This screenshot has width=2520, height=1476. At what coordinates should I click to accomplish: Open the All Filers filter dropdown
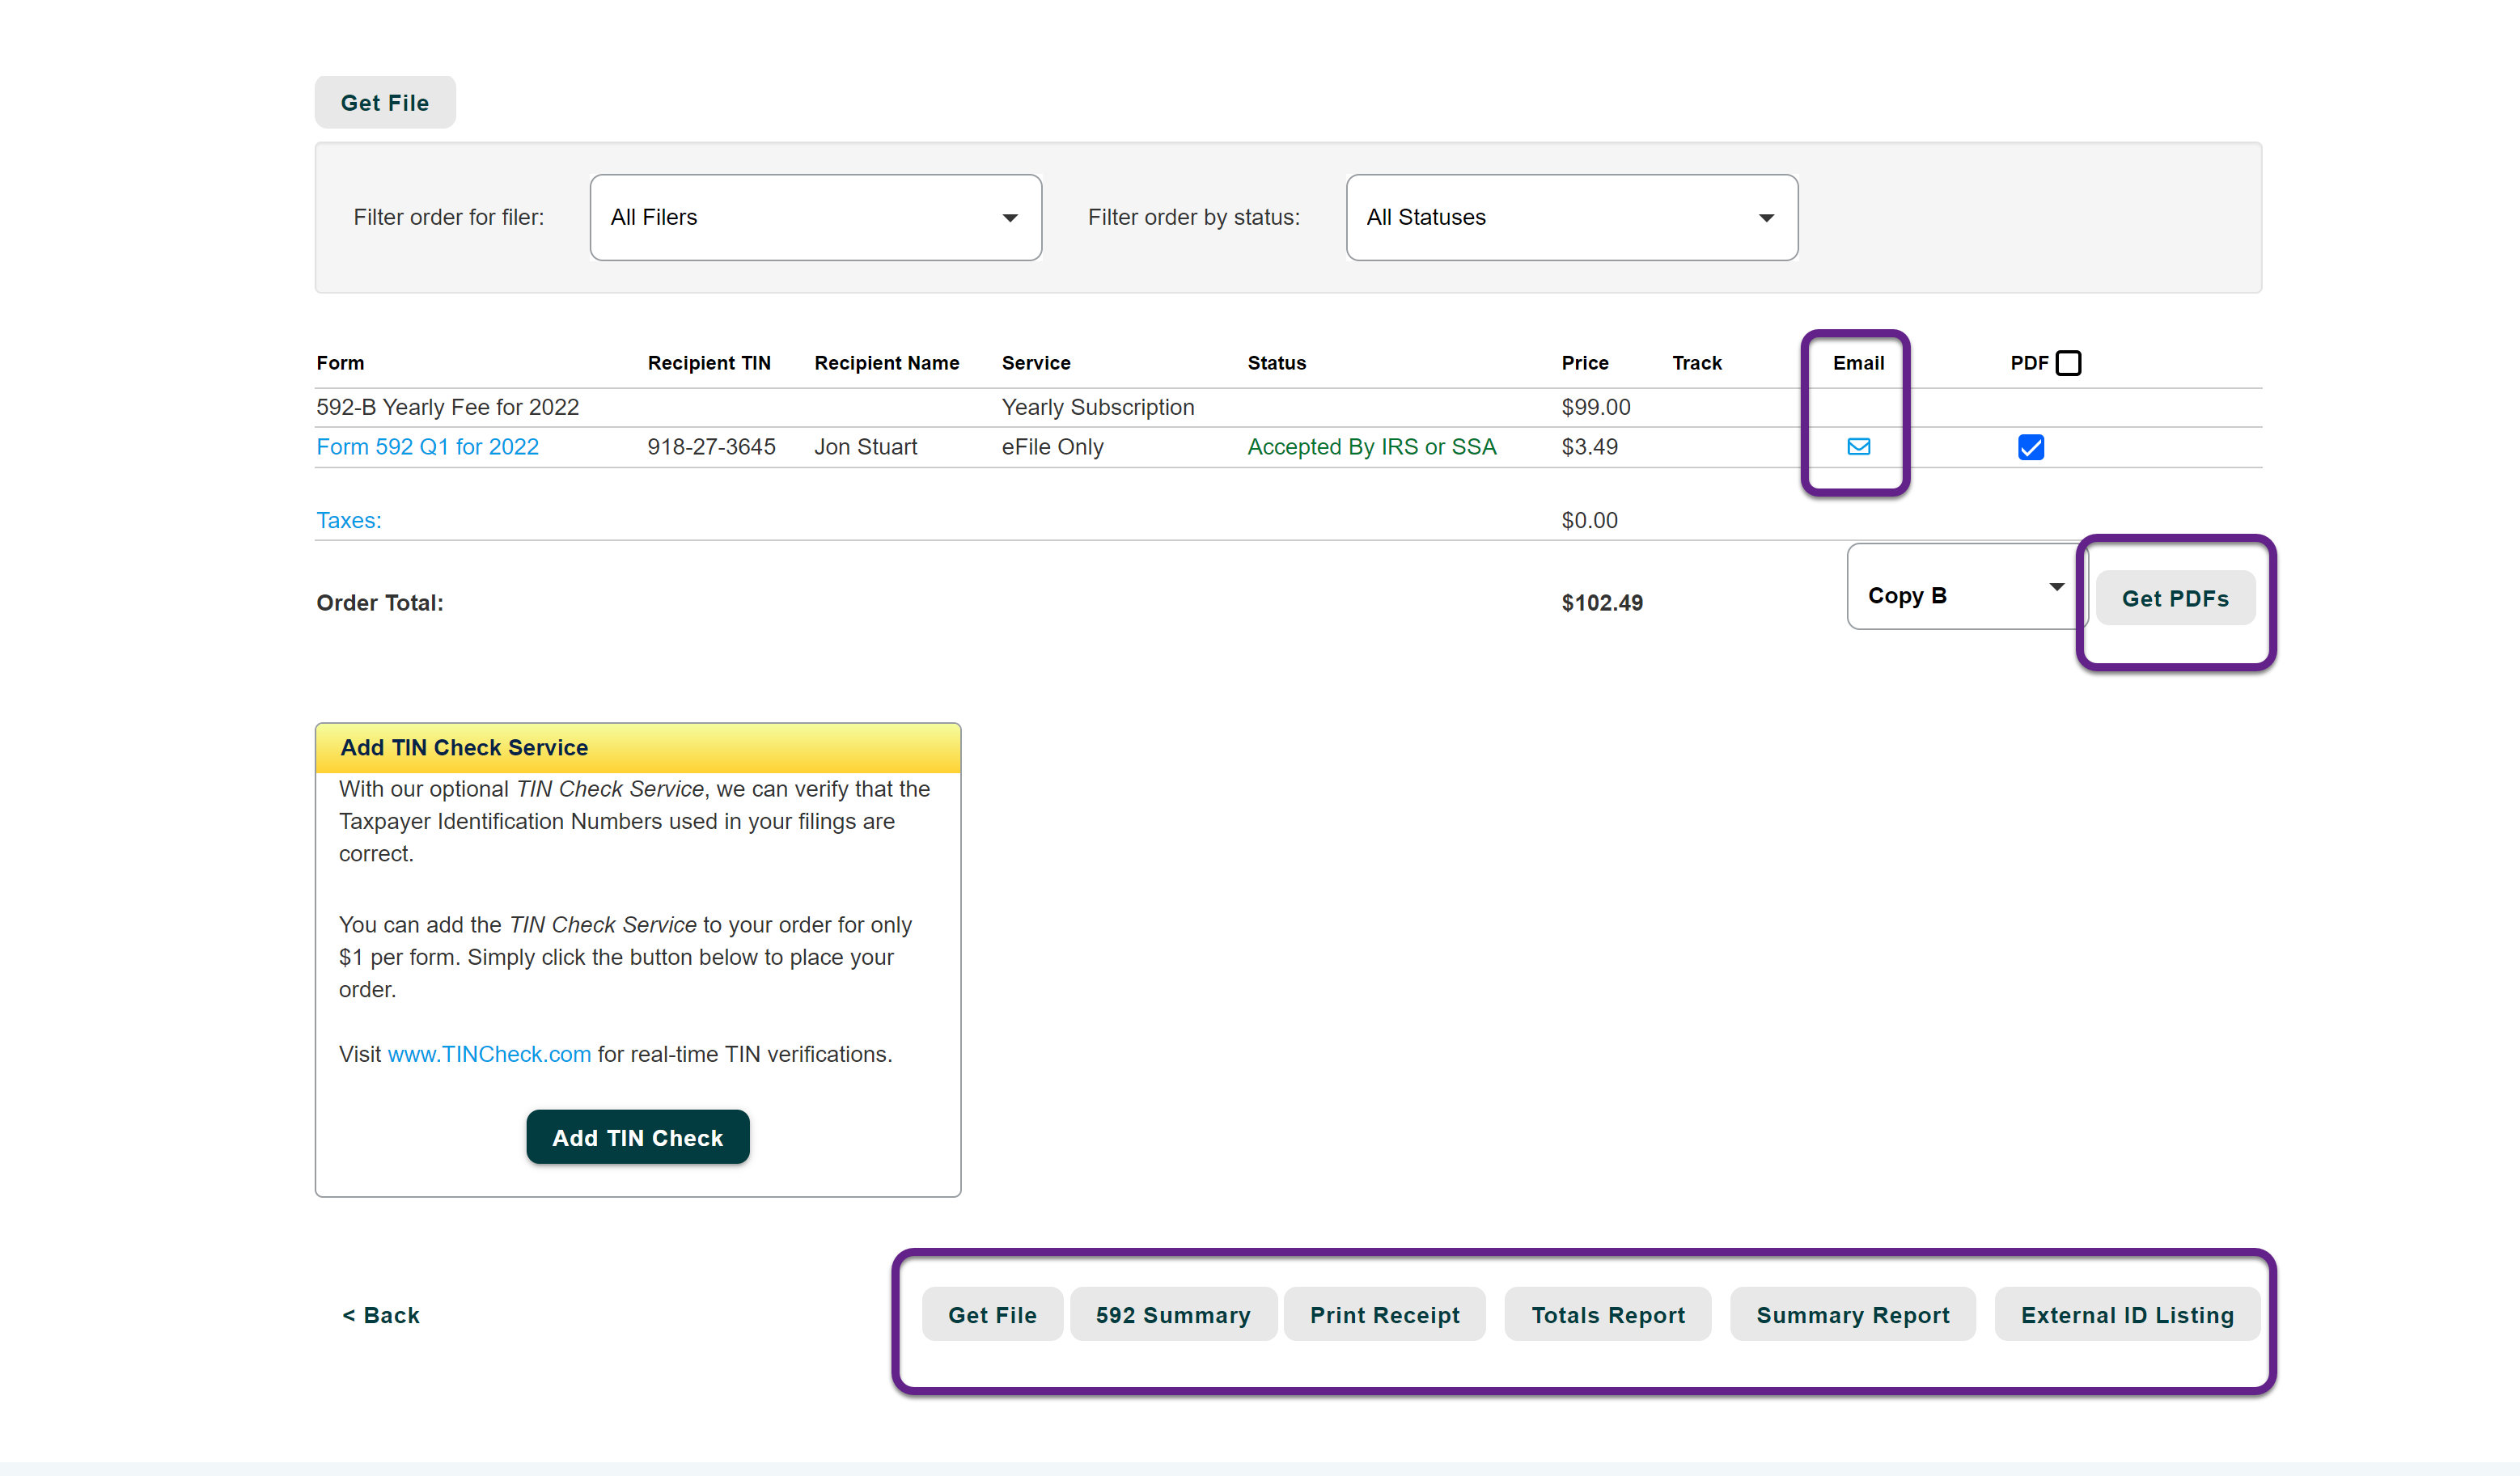815,217
